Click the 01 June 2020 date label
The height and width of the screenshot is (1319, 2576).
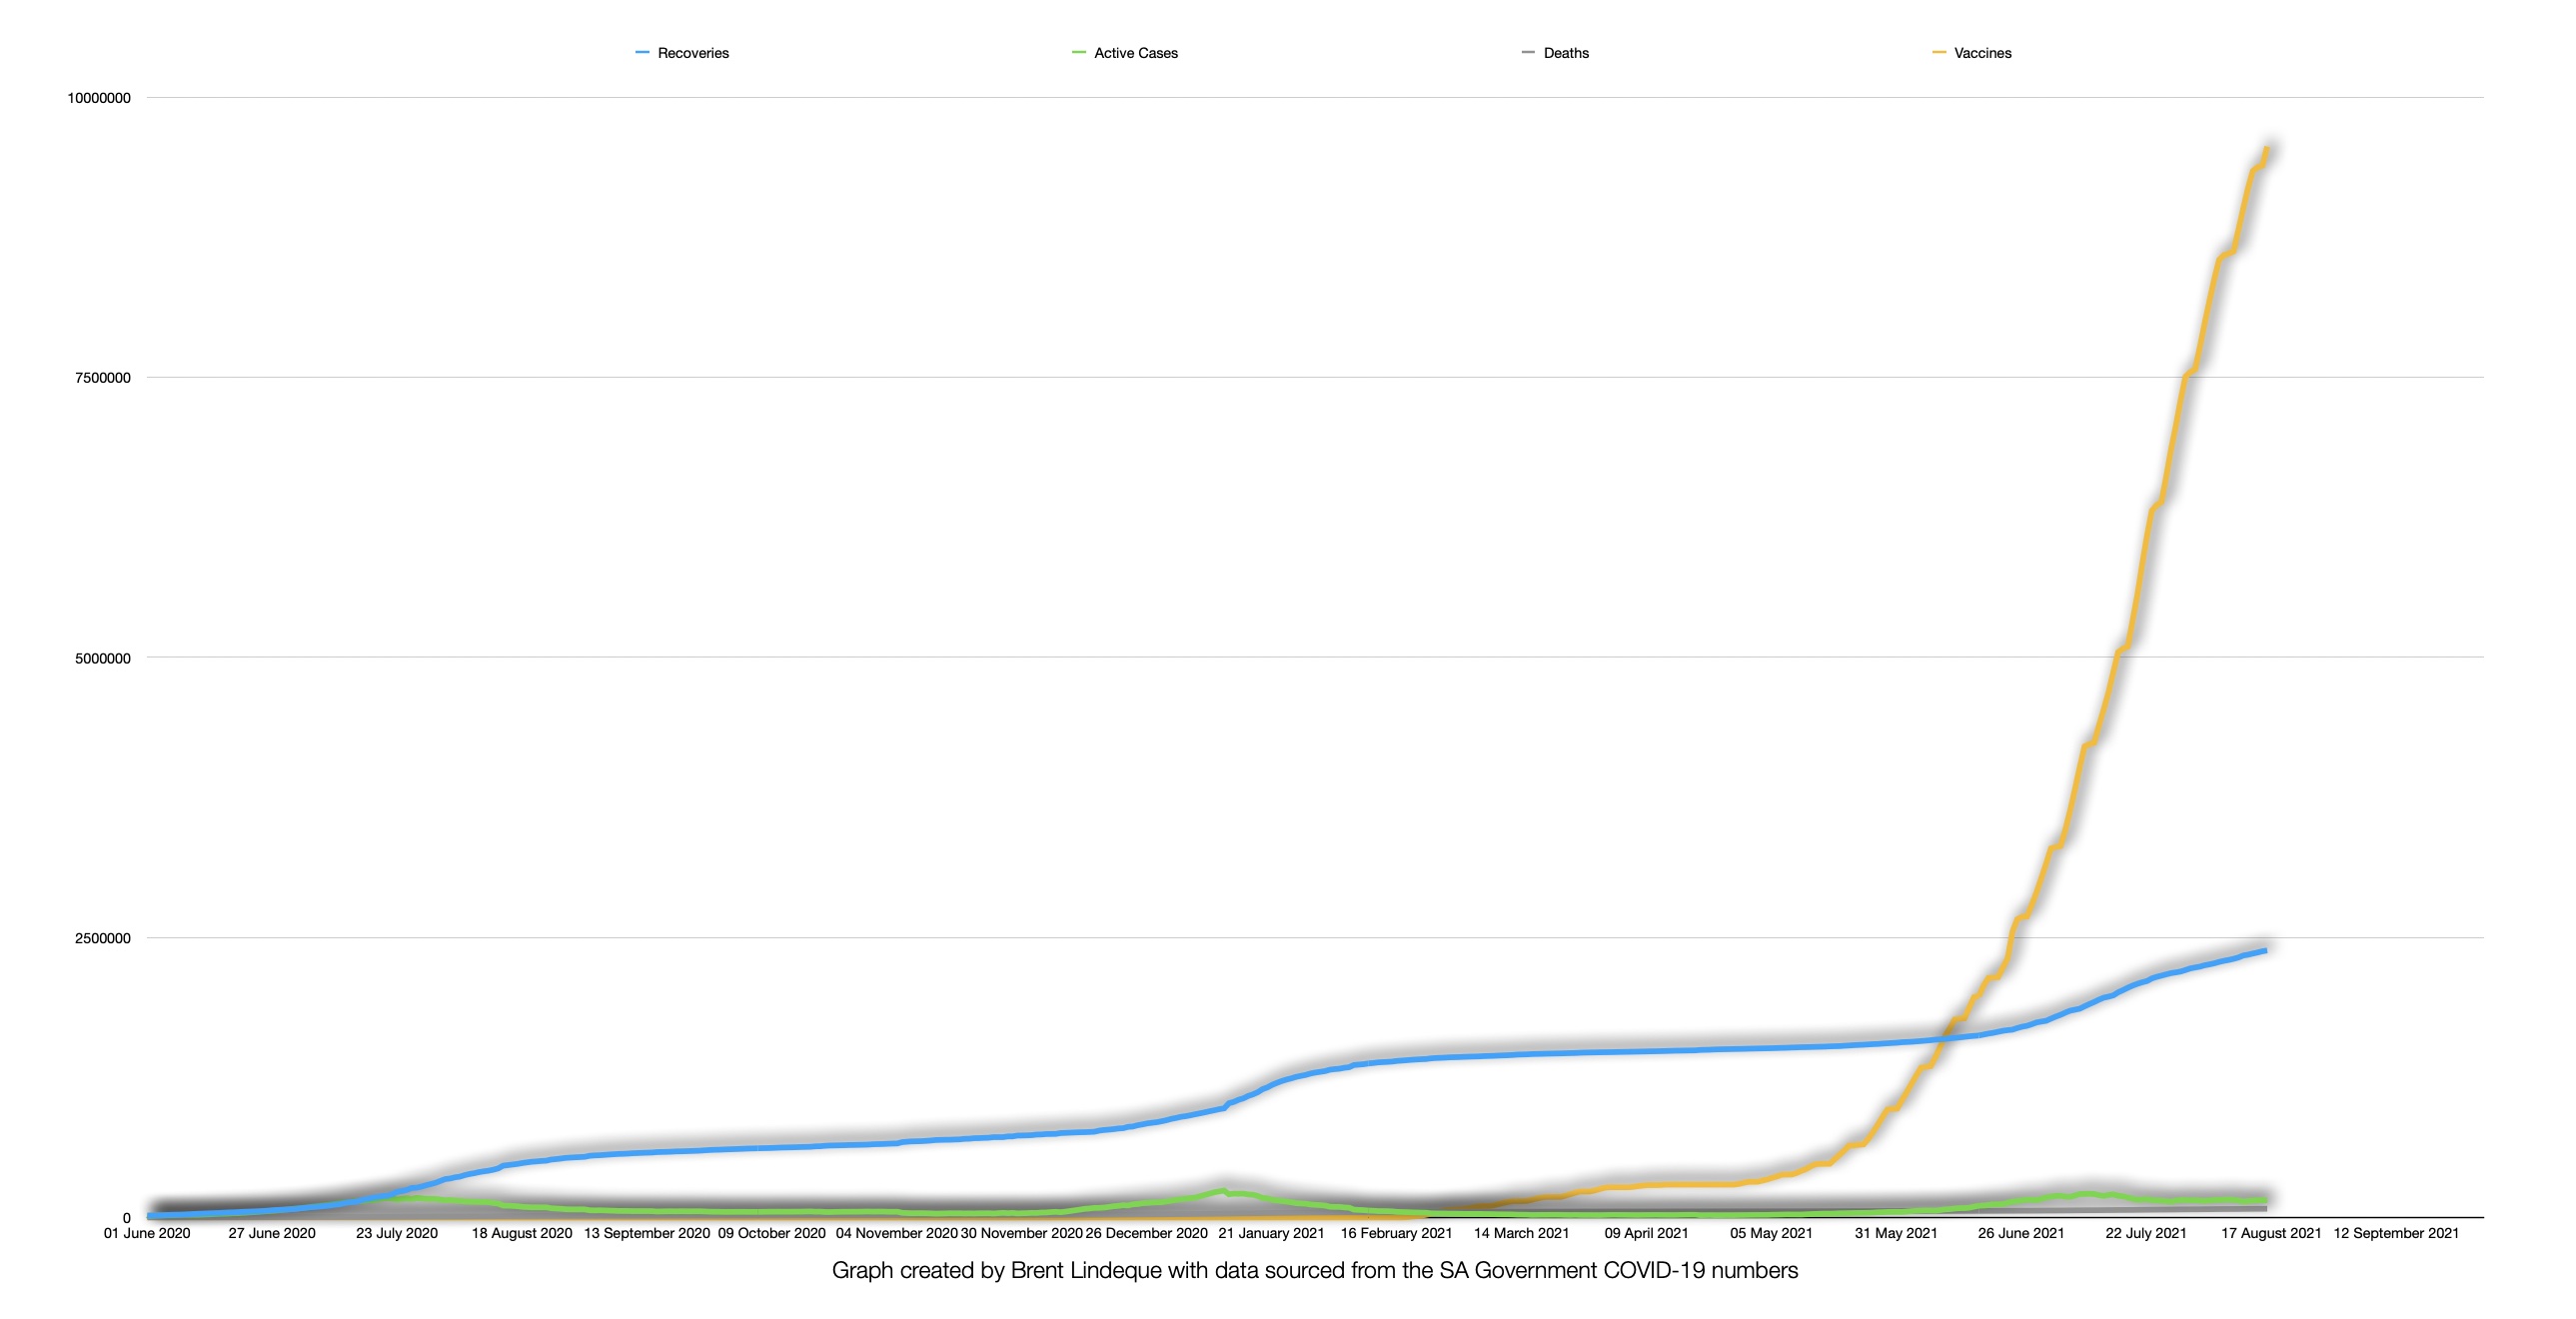147,1233
